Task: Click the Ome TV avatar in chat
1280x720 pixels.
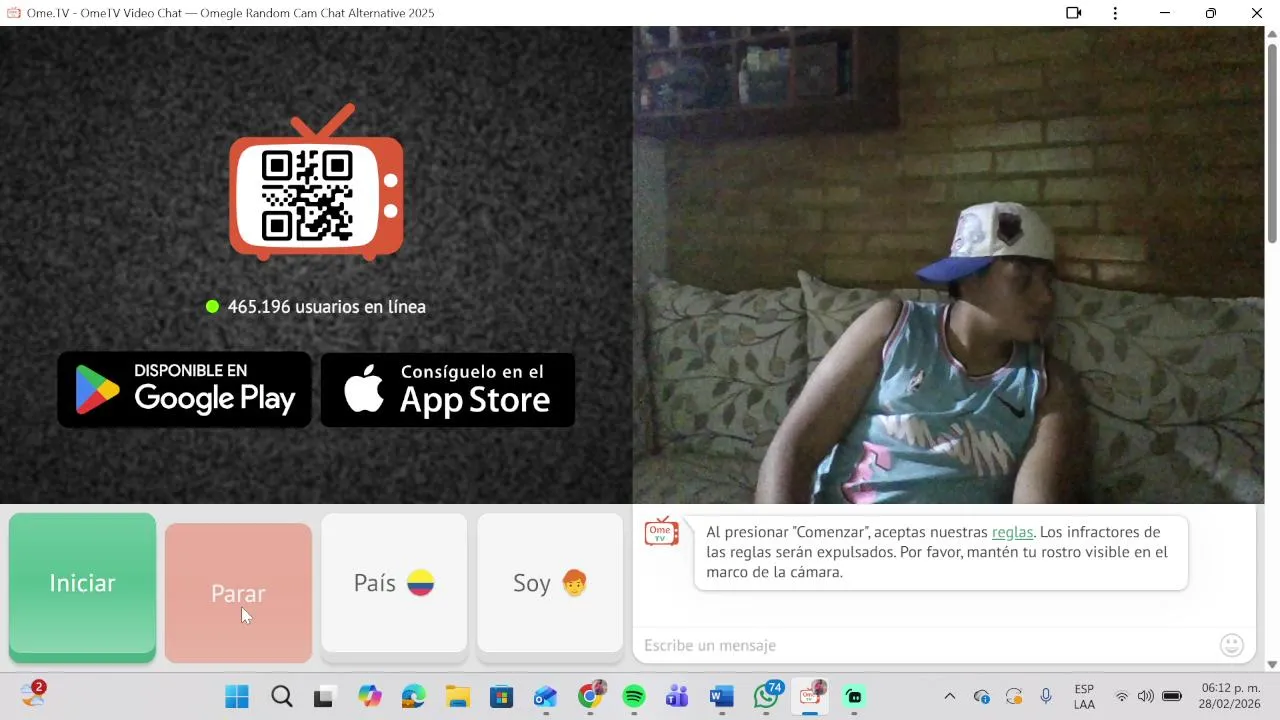Action: click(661, 532)
